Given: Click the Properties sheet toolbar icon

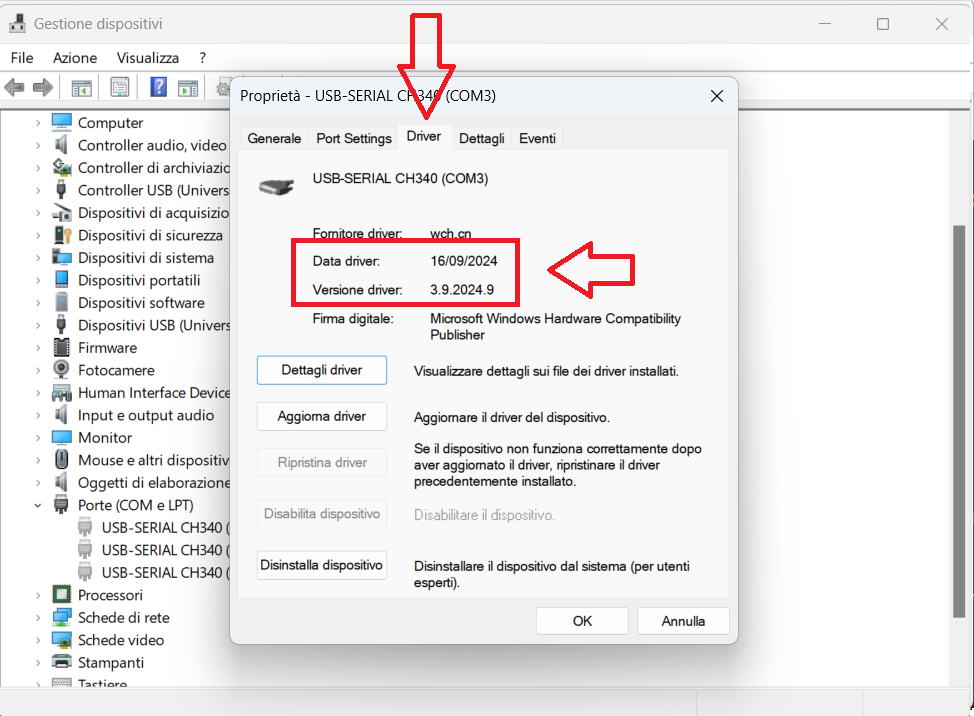Looking at the screenshot, I should click(120, 88).
